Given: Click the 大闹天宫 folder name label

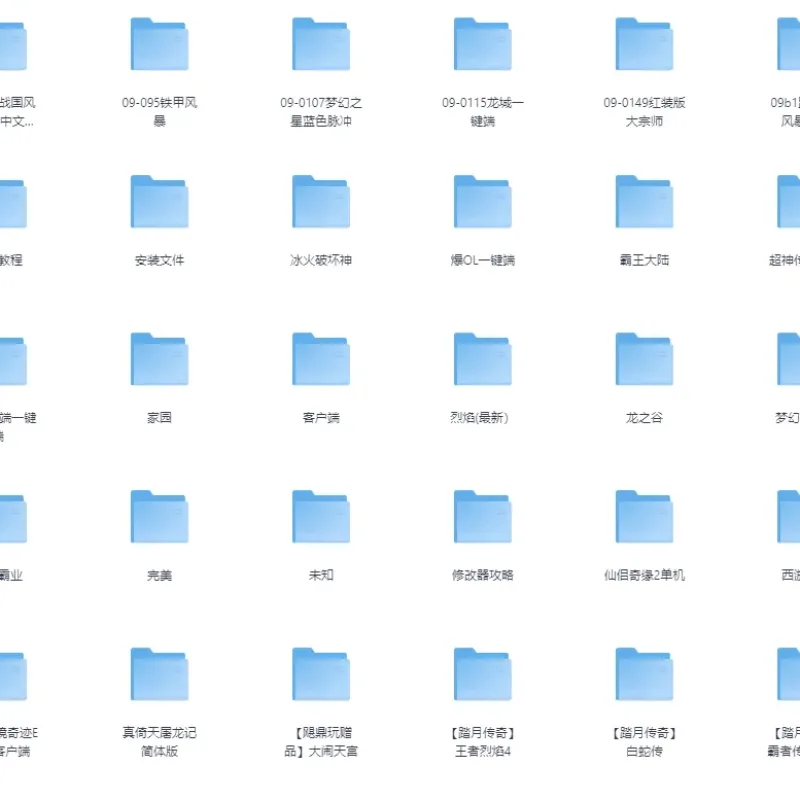Looking at the screenshot, I should coord(321,742).
